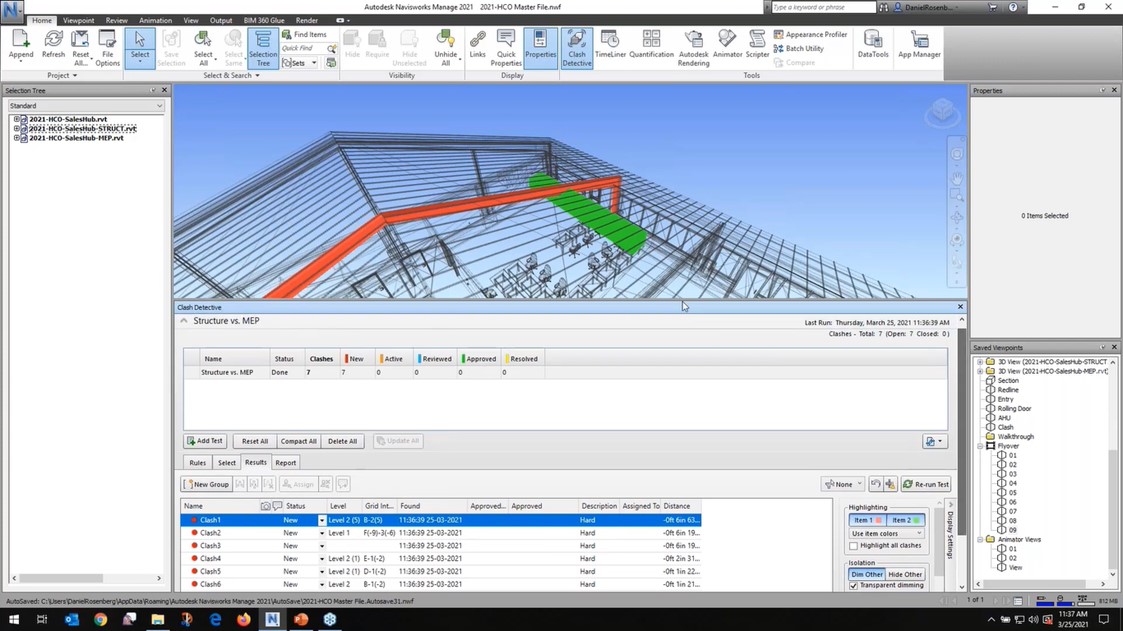Click in the Quick Find field
The height and width of the screenshot is (631, 1123).
(303, 49)
